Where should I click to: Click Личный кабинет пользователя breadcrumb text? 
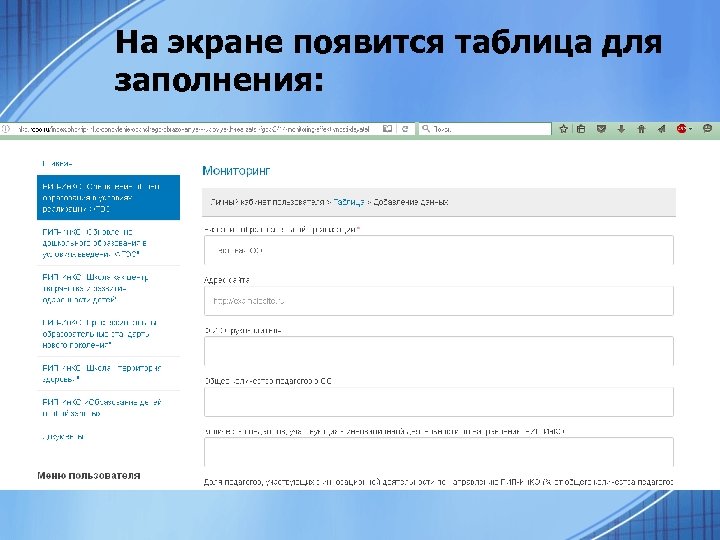(x=267, y=202)
